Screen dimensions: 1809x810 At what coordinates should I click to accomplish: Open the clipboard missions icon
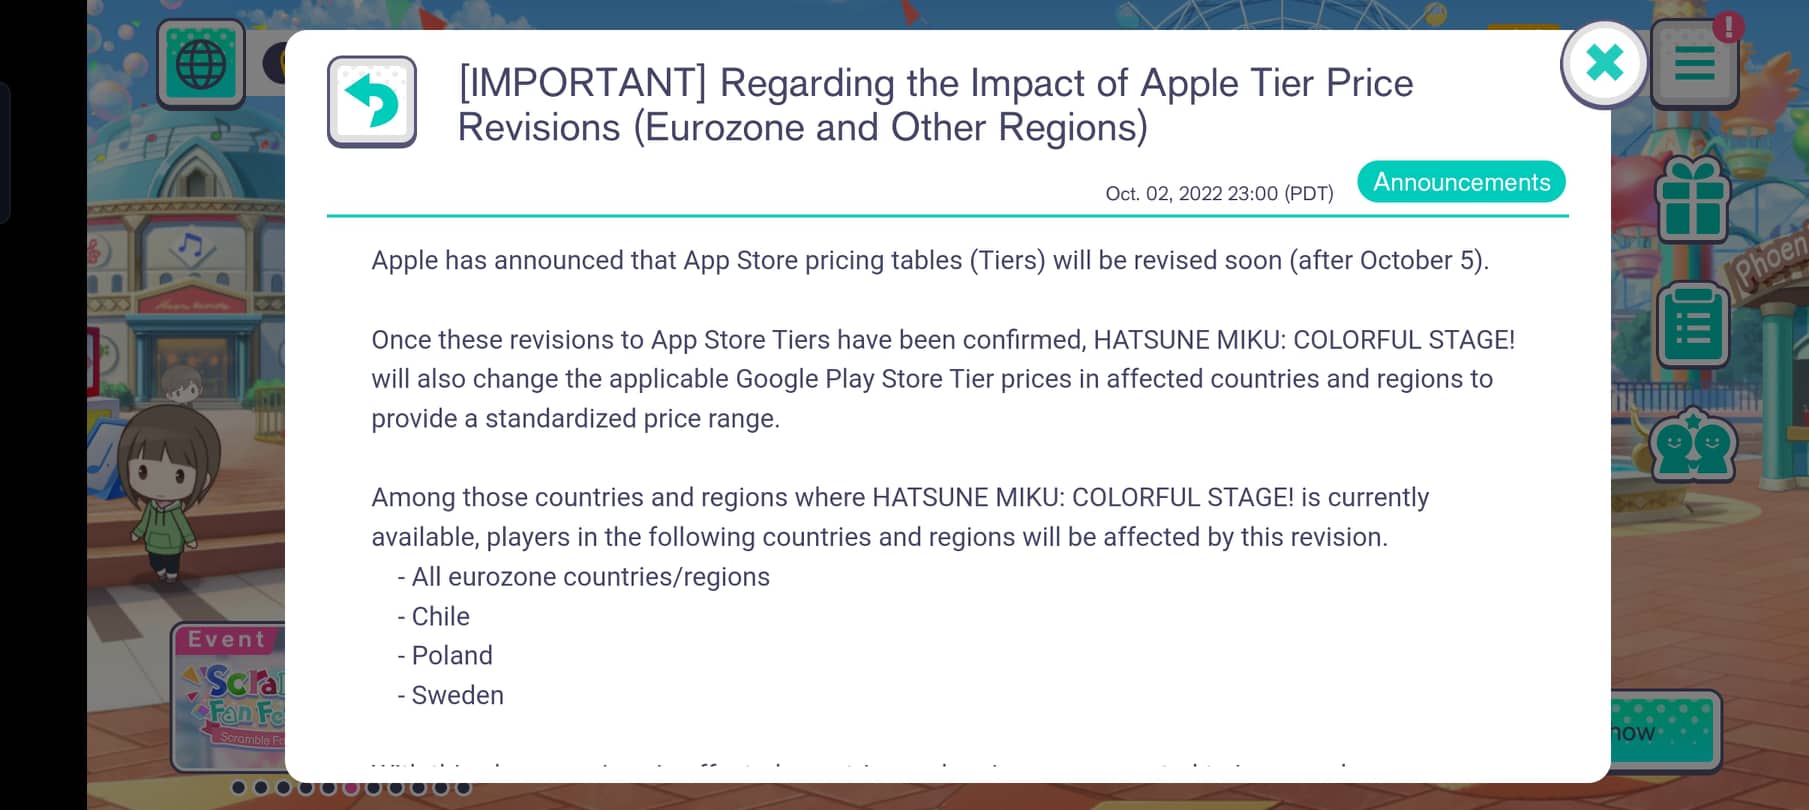[1693, 326]
